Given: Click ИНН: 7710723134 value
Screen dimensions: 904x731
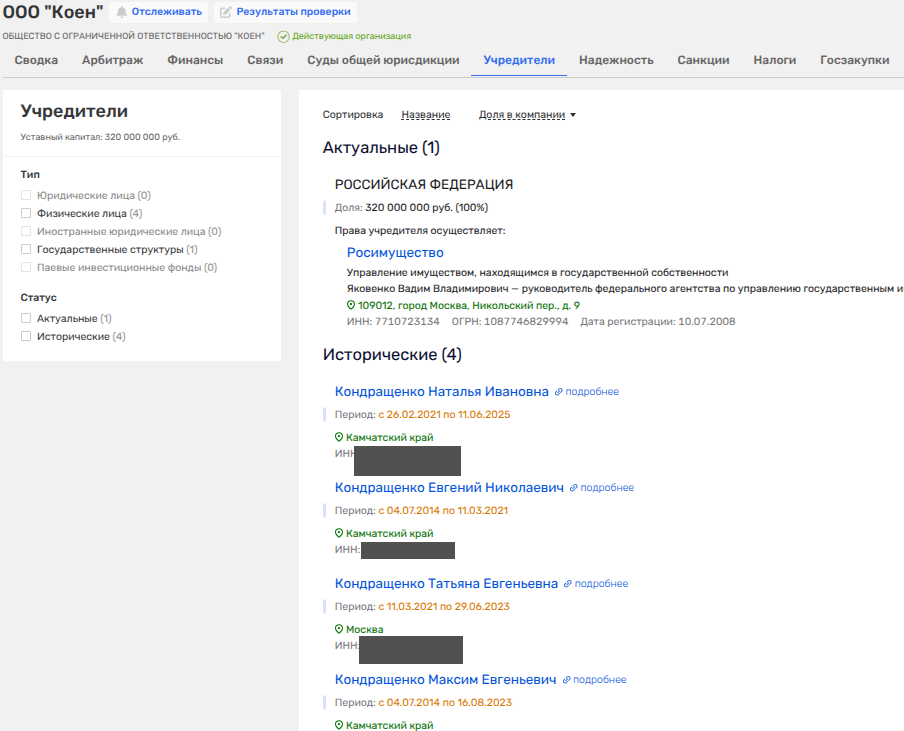Looking at the screenshot, I should [393, 322].
